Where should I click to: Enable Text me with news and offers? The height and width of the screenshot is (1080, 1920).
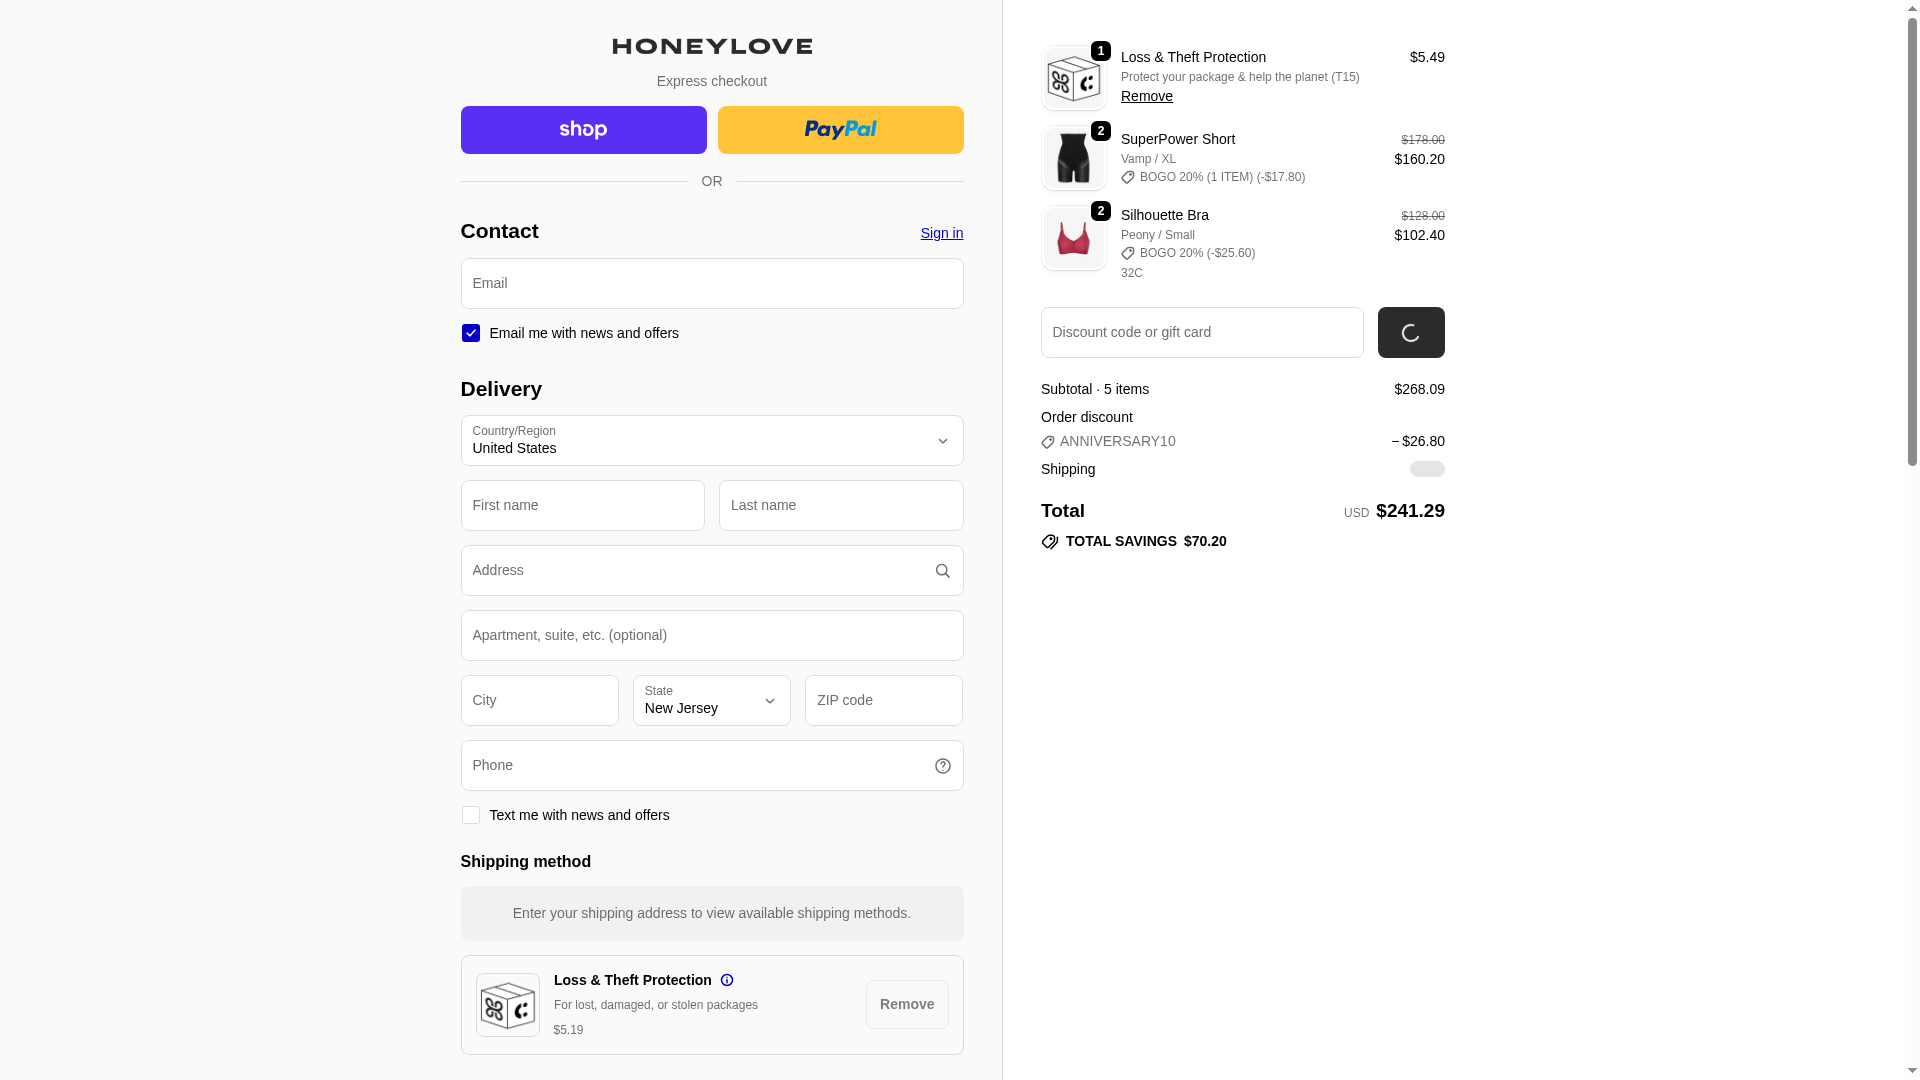[x=470, y=815]
